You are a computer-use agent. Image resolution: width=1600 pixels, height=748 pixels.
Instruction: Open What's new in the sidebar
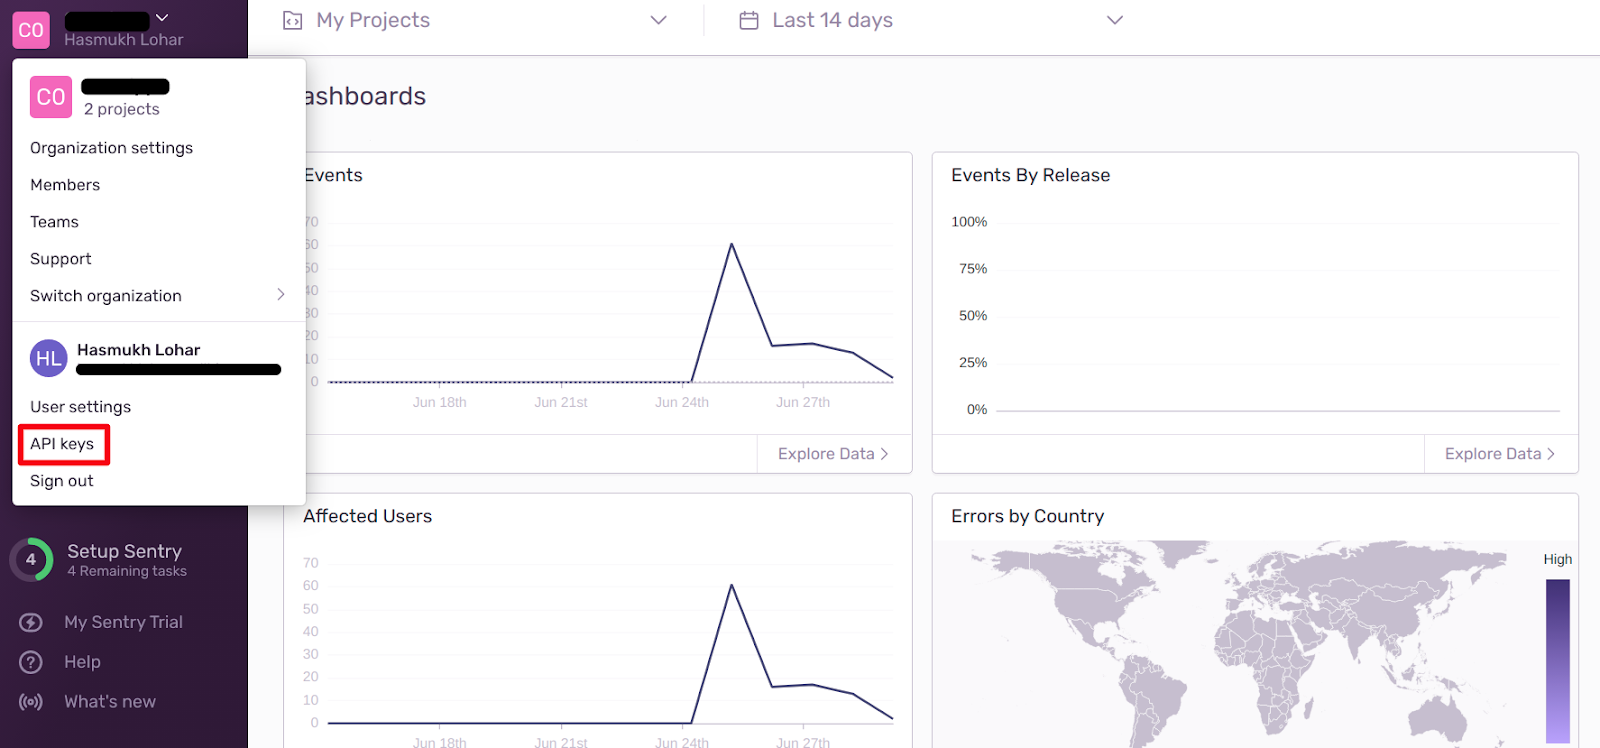pyautogui.click(x=110, y=702)
